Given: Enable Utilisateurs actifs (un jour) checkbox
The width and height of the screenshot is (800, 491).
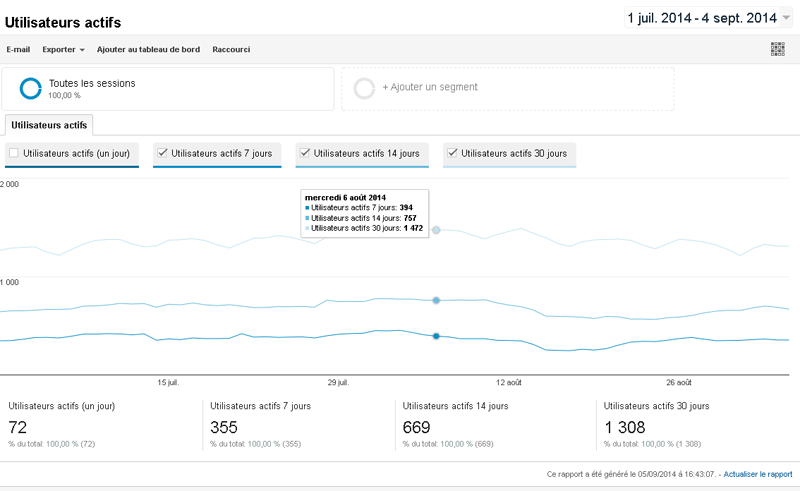Looking at the screenshot, I should [14, 153].
